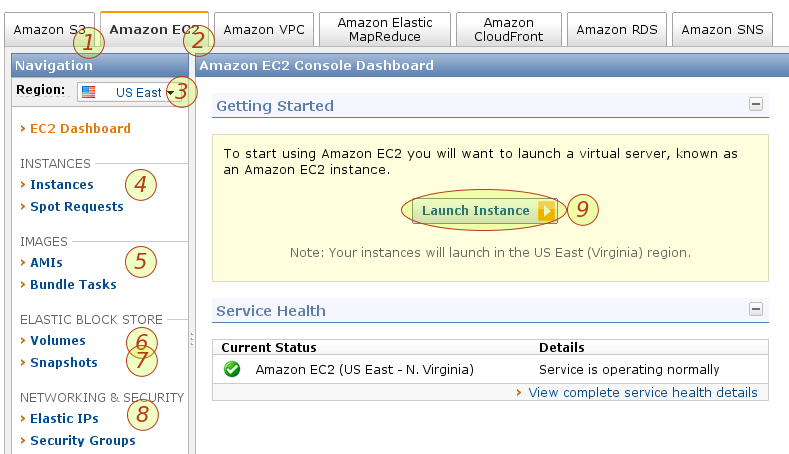The height and width of the screenshot is (454, 789).
Task: Open the AMIs page
Action: pos(46,262)
